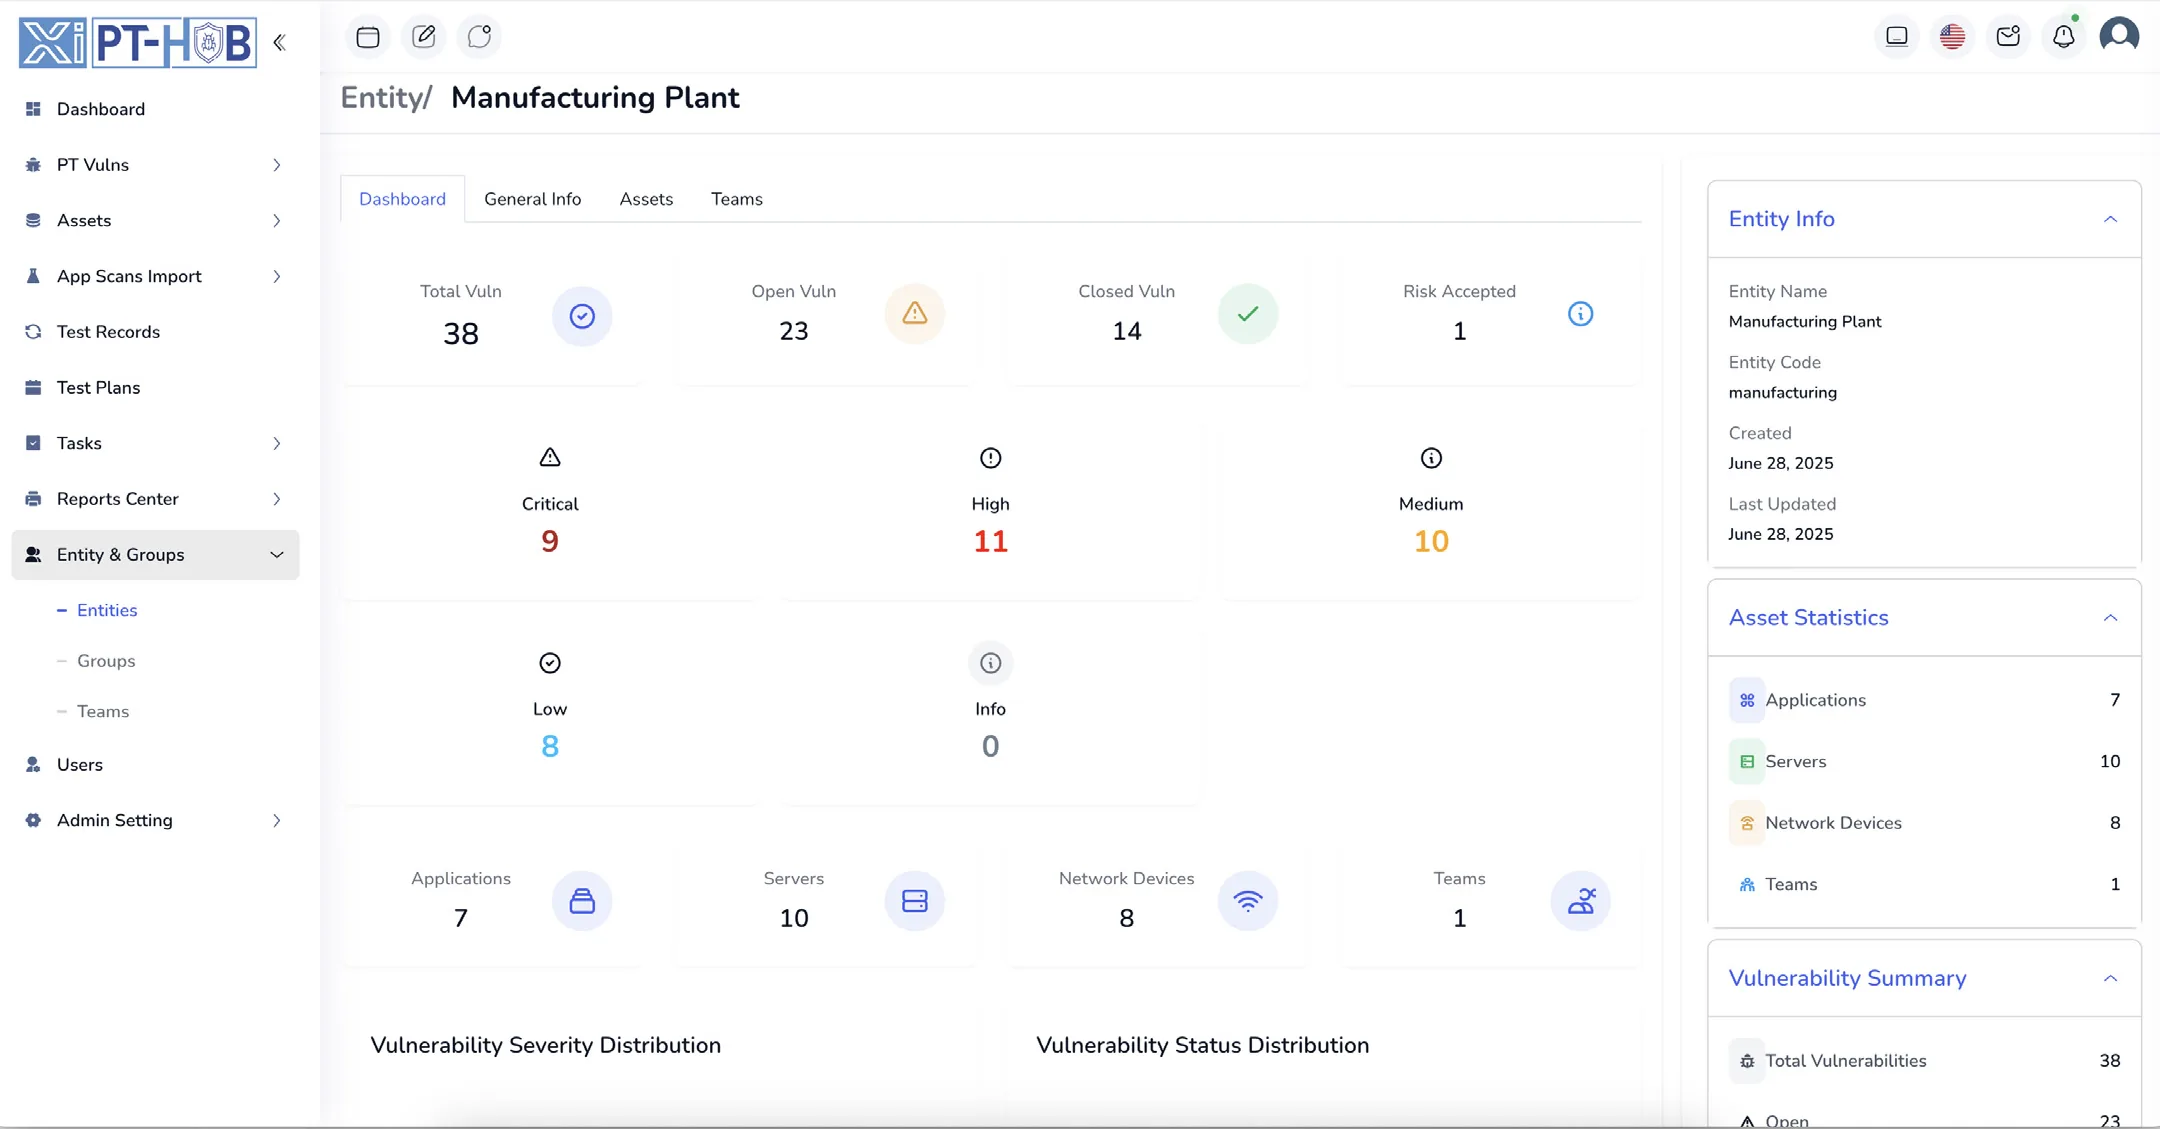Open the Teams tab

click(737, 199)
